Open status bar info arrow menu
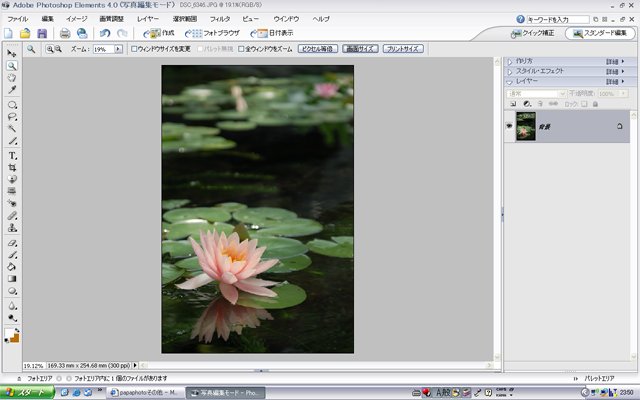This screenshot has width=640, height=400. [135, 365]
